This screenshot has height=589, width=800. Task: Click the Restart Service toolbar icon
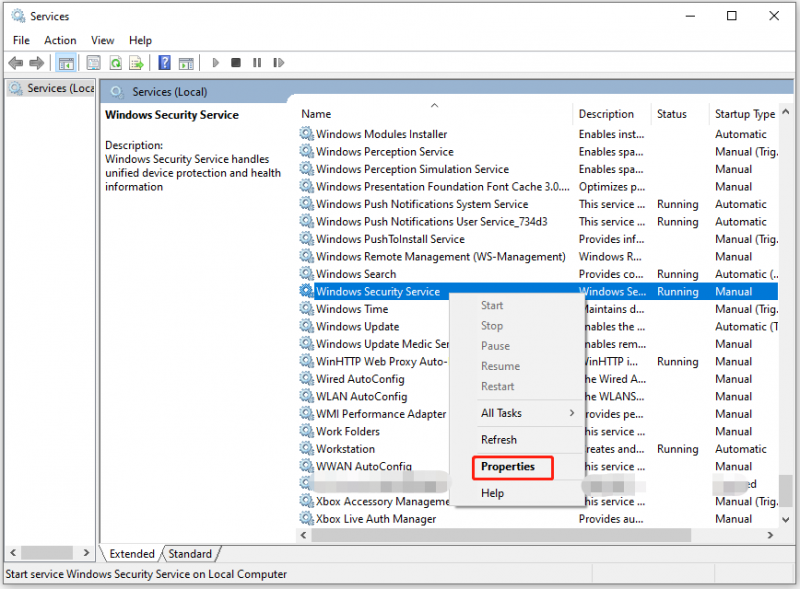pos(278,63)
